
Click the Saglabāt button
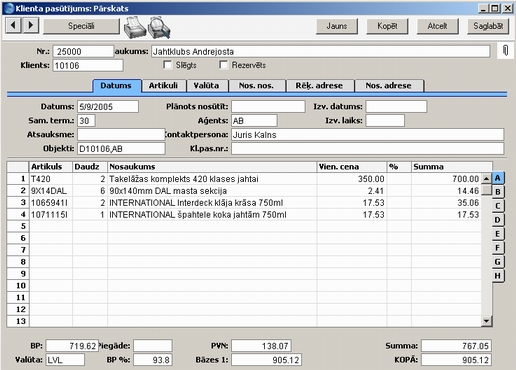[488, 26]
